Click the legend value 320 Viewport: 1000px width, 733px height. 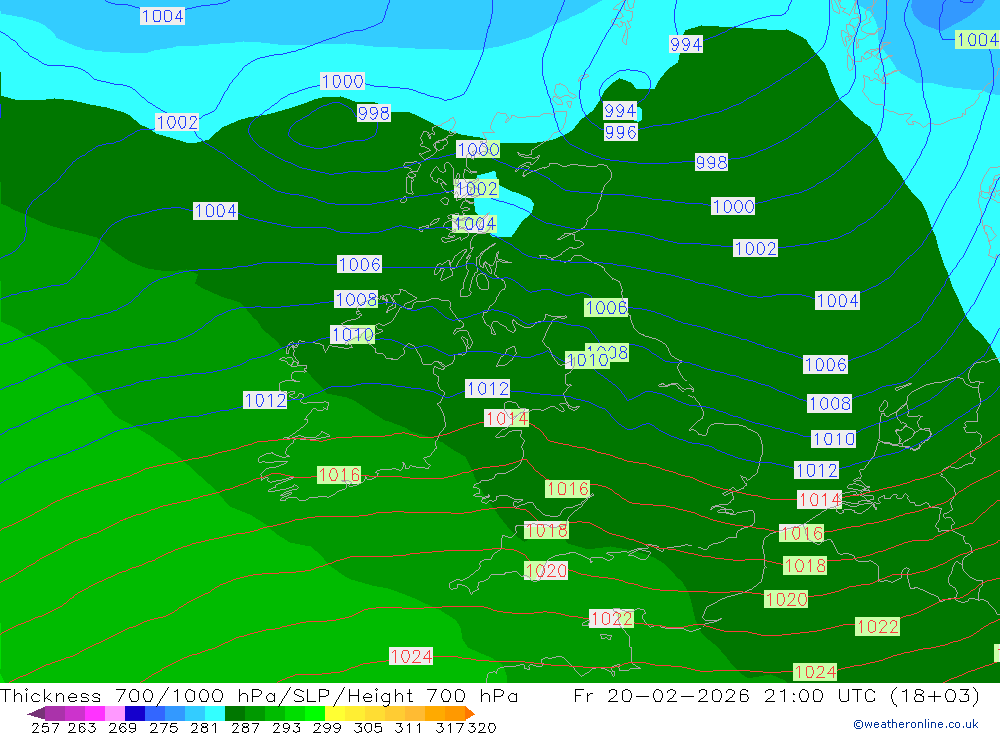coord(482,728)
